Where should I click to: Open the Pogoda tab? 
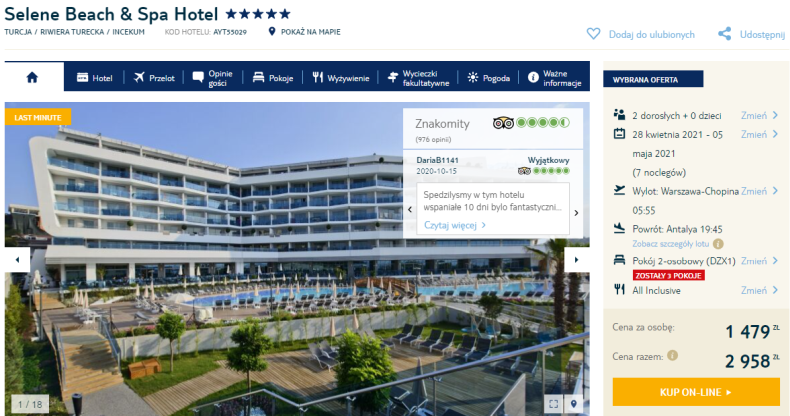488,78
